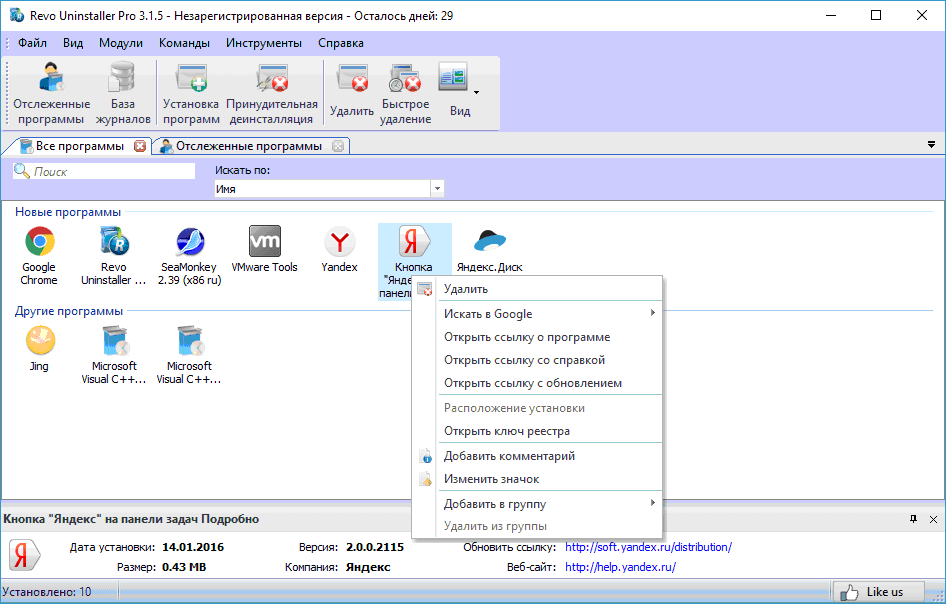Choose Открыть ключ реестра

(537, 431)
